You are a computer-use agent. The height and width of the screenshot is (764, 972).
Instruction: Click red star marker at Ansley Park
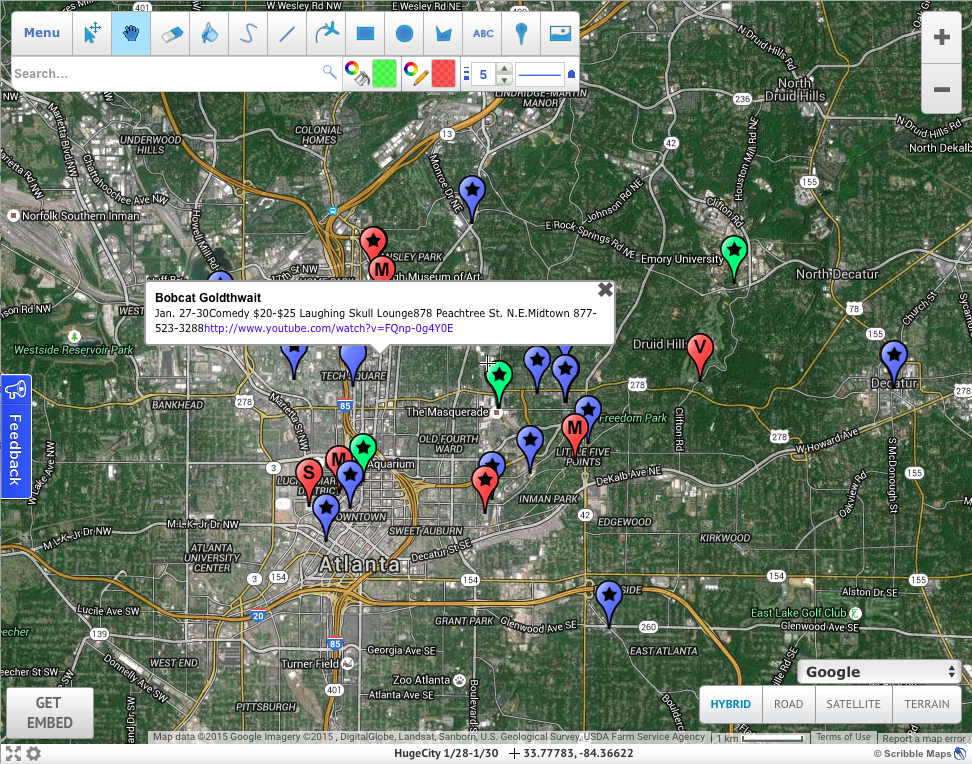click(x=373, y=243)
